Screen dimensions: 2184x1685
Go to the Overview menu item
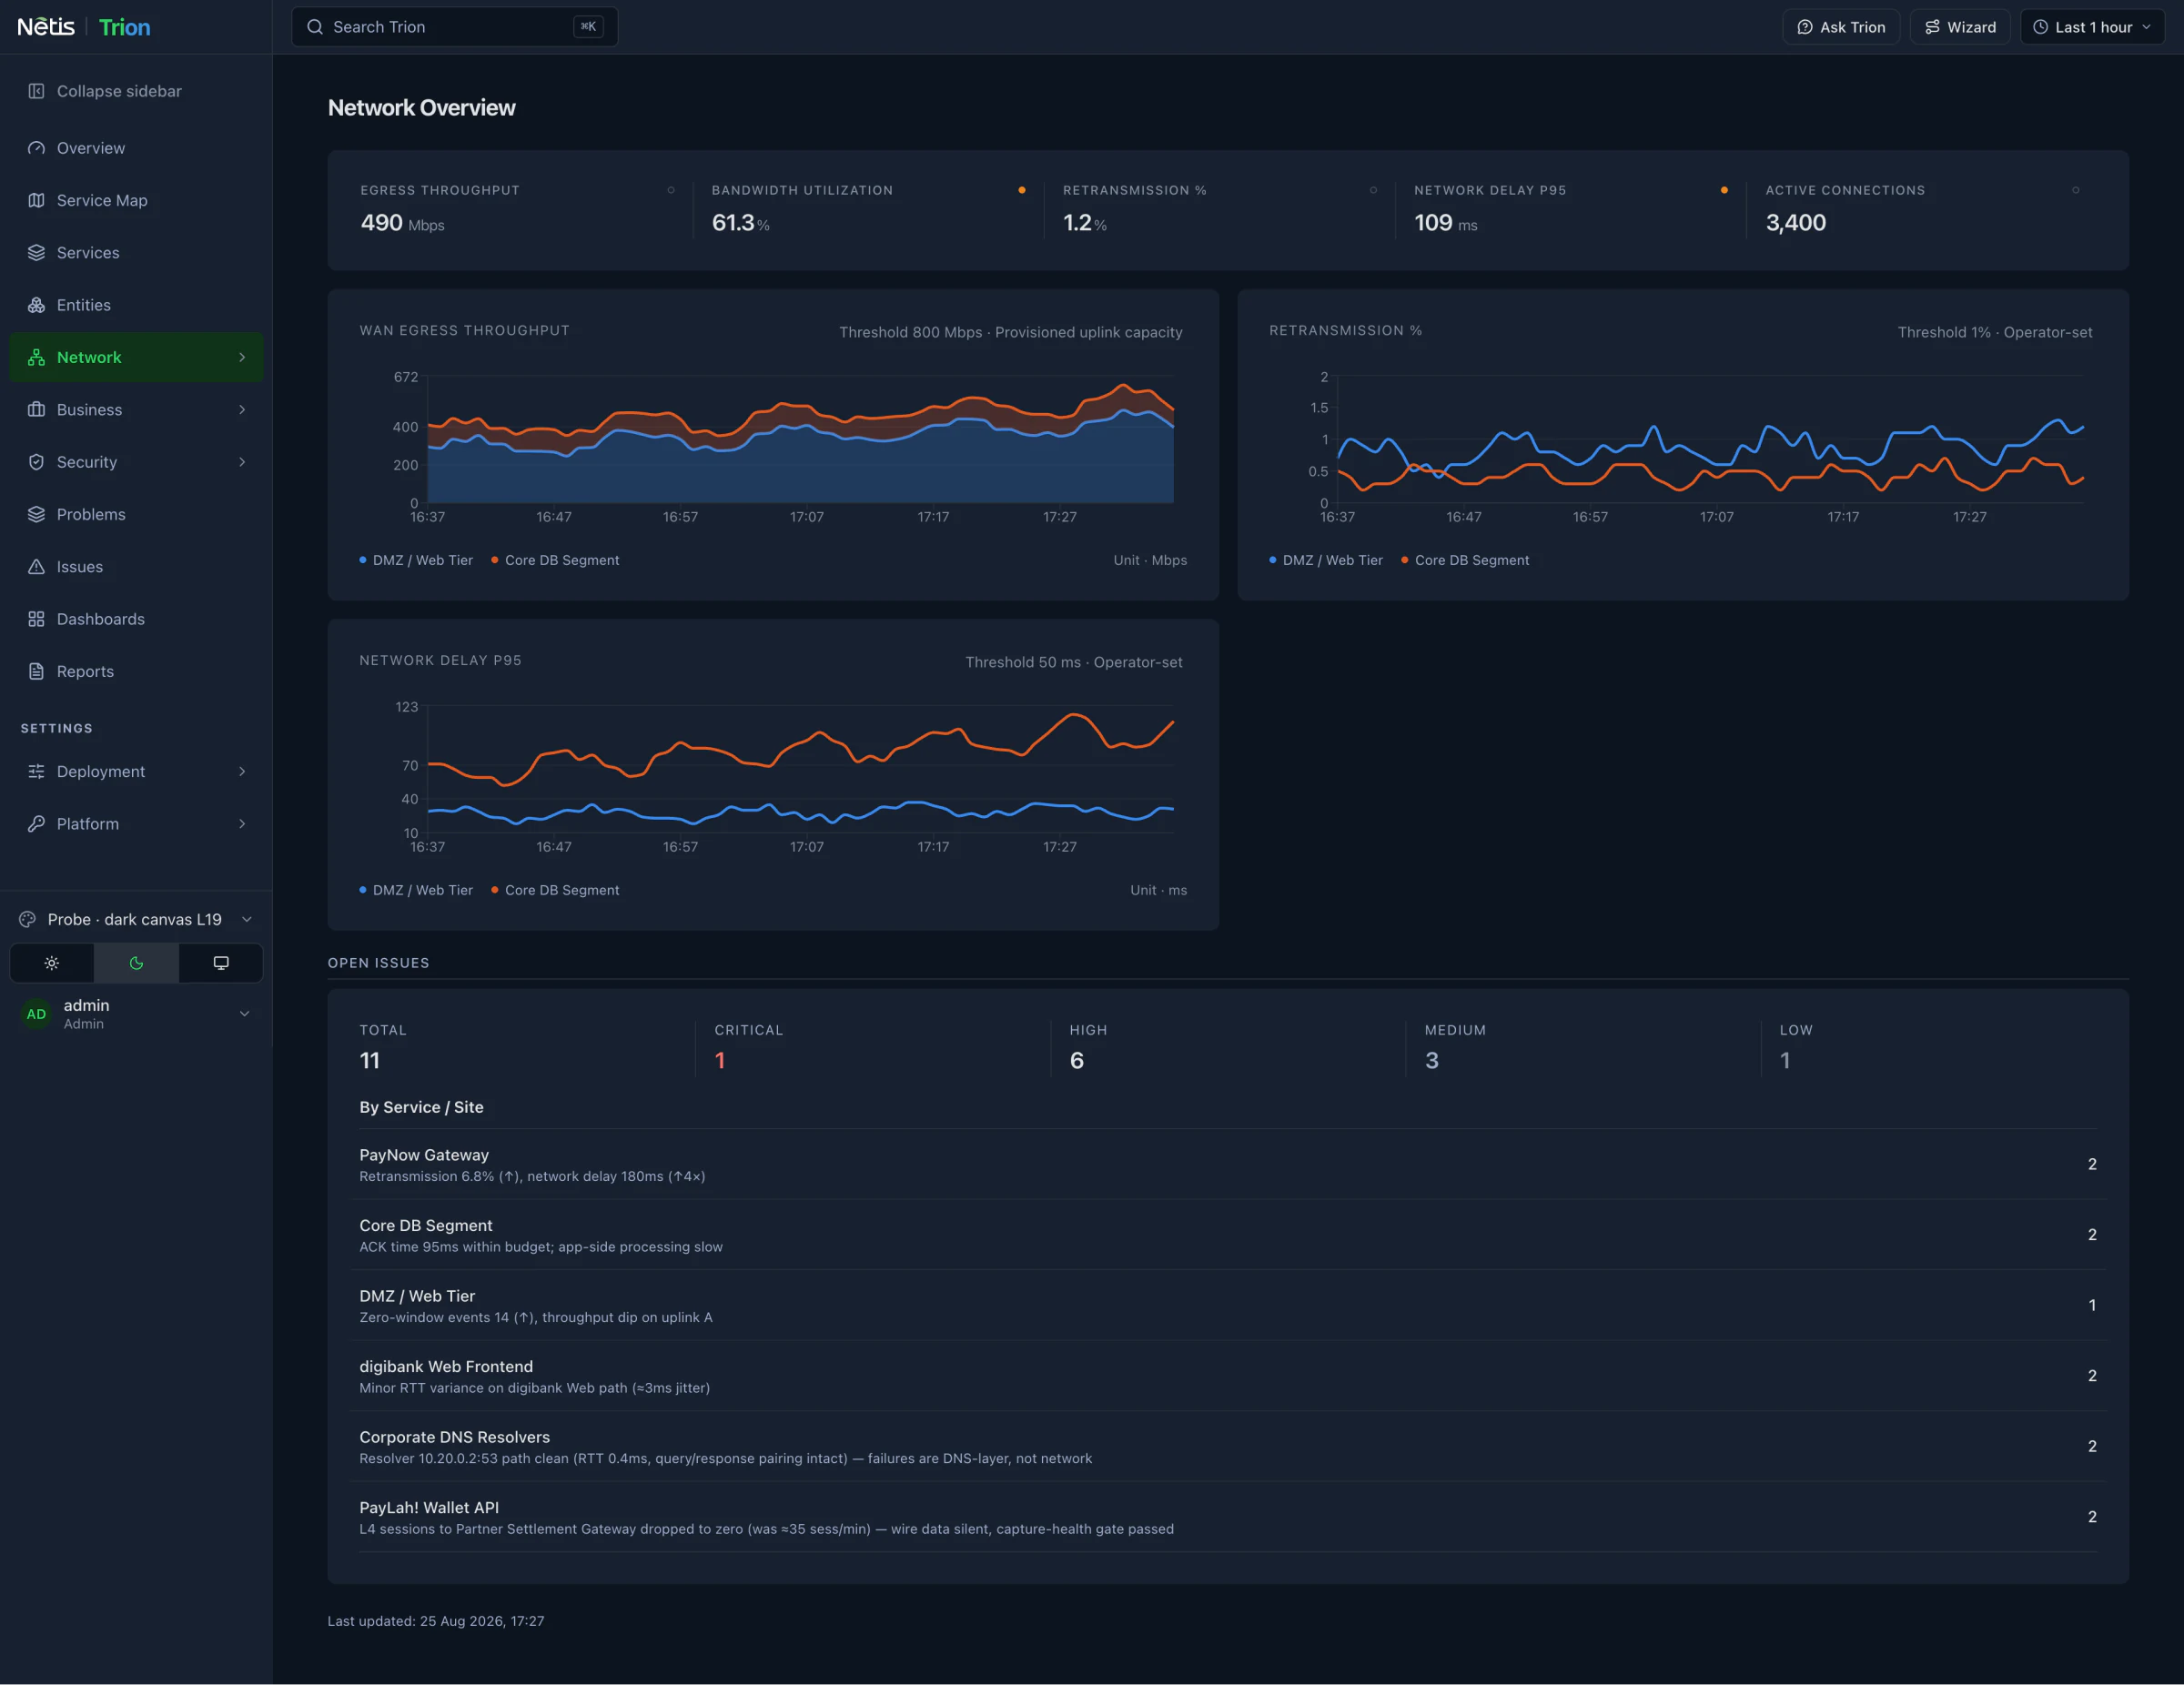[x=136, y=148]
